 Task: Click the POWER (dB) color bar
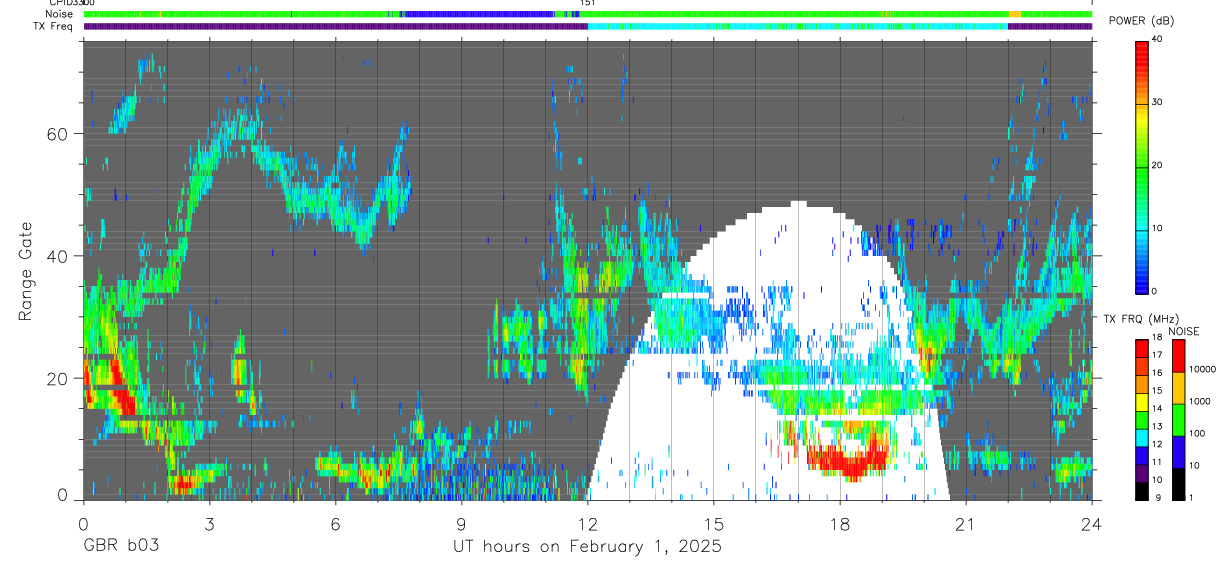click(x=1143, y=166)
